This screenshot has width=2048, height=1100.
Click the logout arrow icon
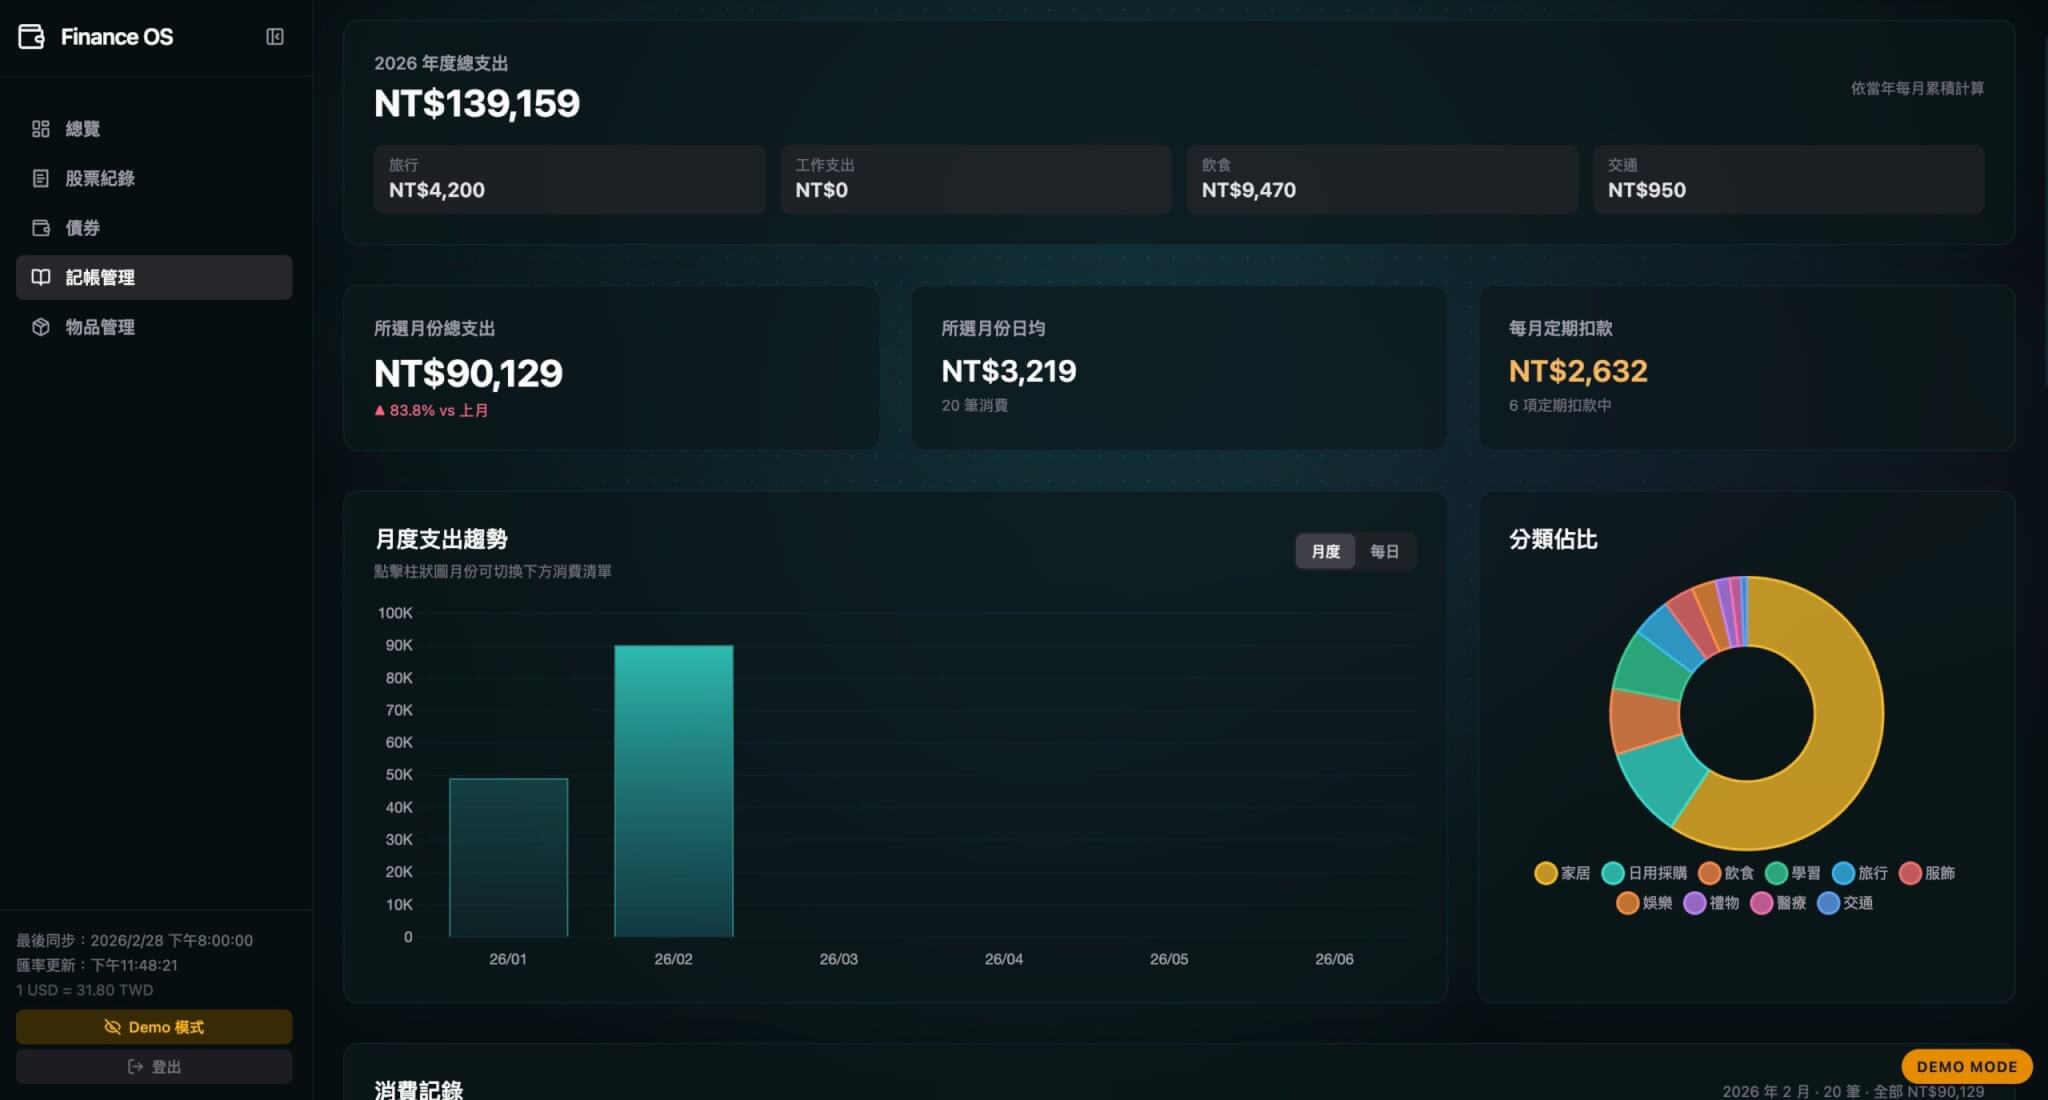tap(136, 1067)
